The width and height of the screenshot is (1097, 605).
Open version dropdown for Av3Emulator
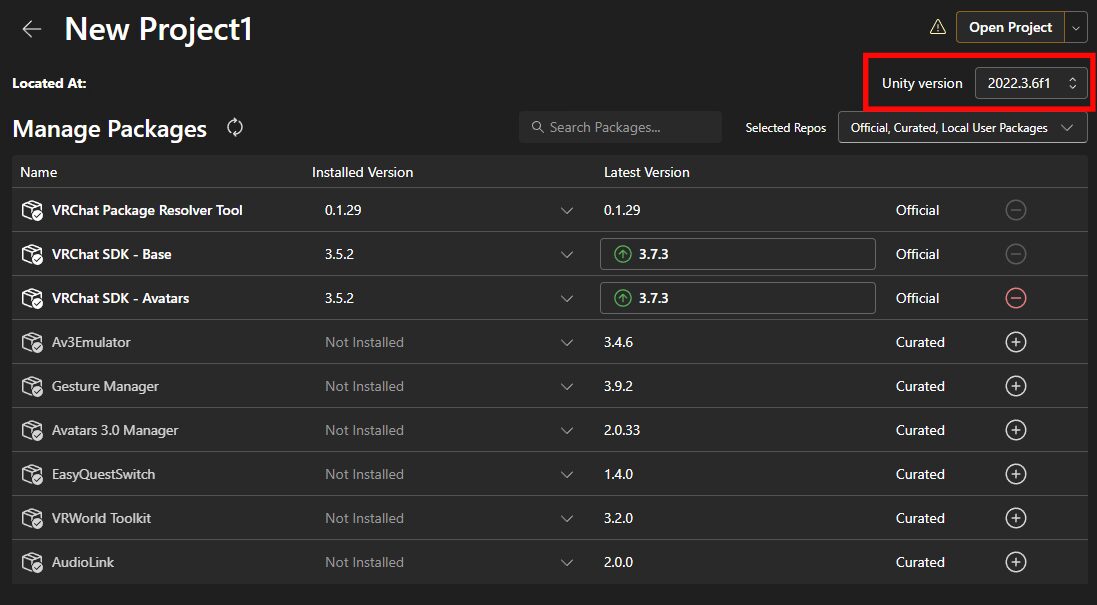(x=567, y=343)
